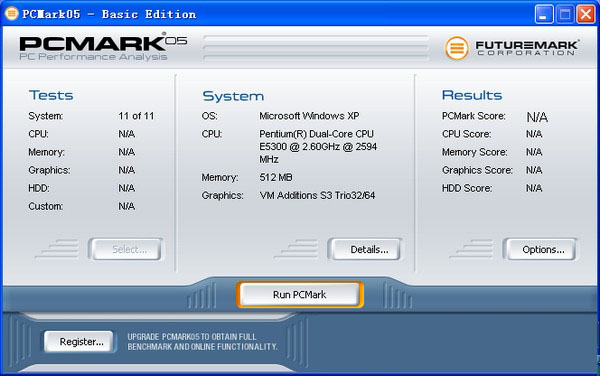Click the PCMark05 logo
The width and height of the screenshot is (600, 376).
pyautogui.click(x=103, y=47)
